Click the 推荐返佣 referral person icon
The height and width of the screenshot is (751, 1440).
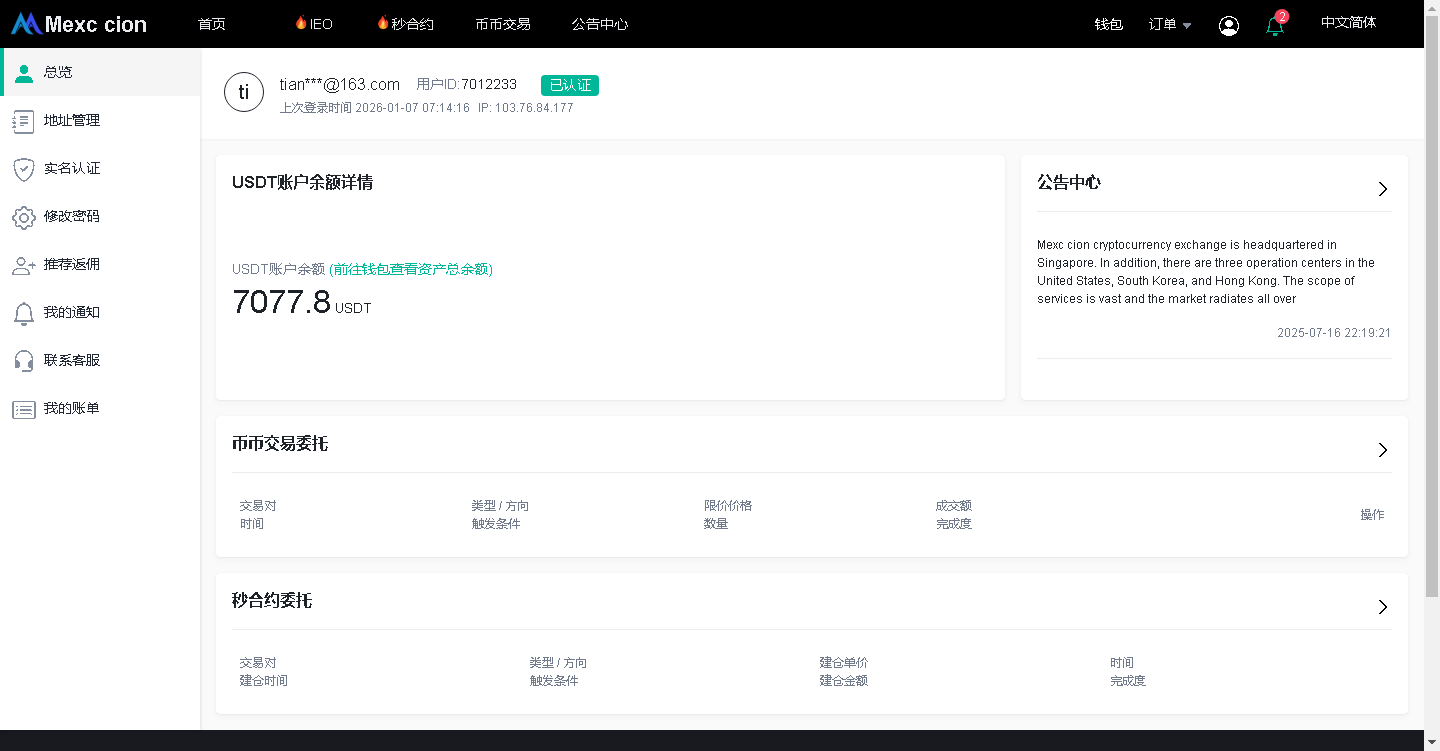[23, 265]
